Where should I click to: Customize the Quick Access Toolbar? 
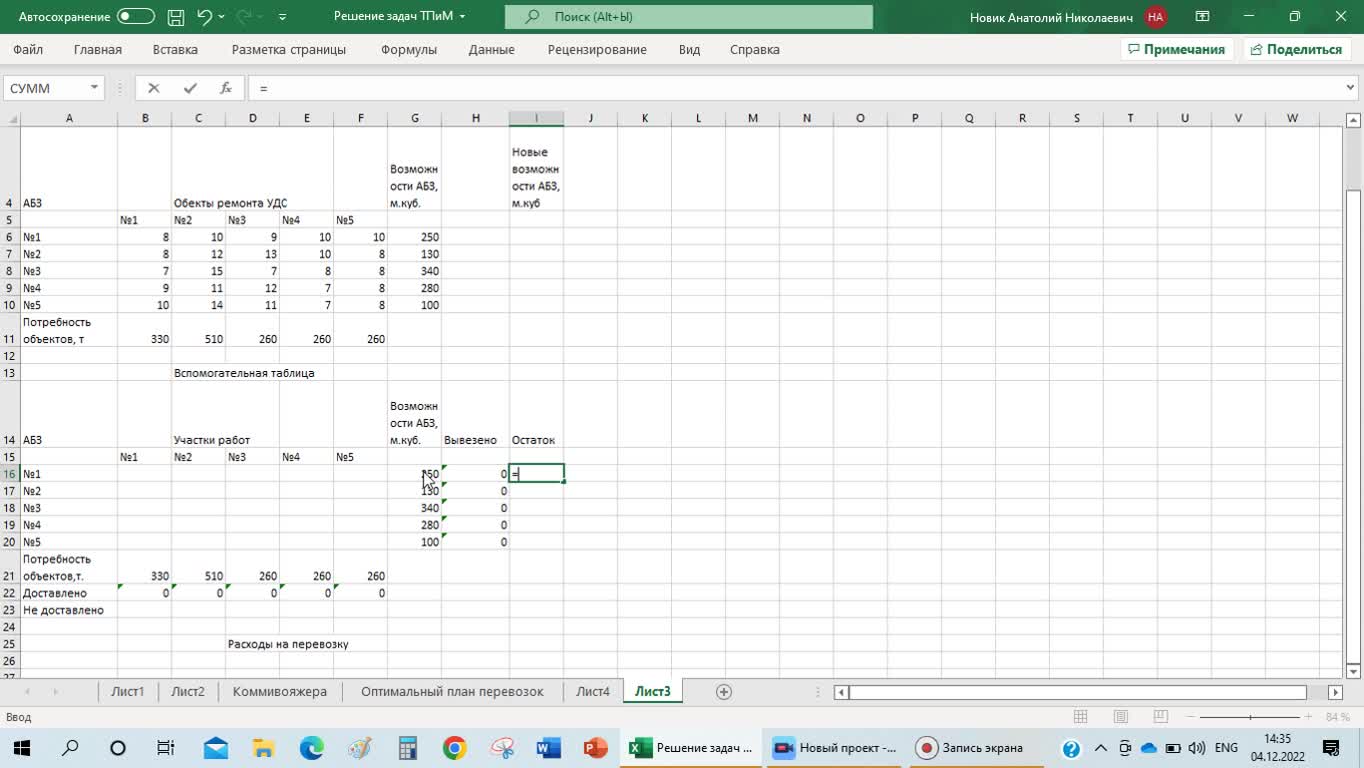pyautogui.click(x=283, y=17)
